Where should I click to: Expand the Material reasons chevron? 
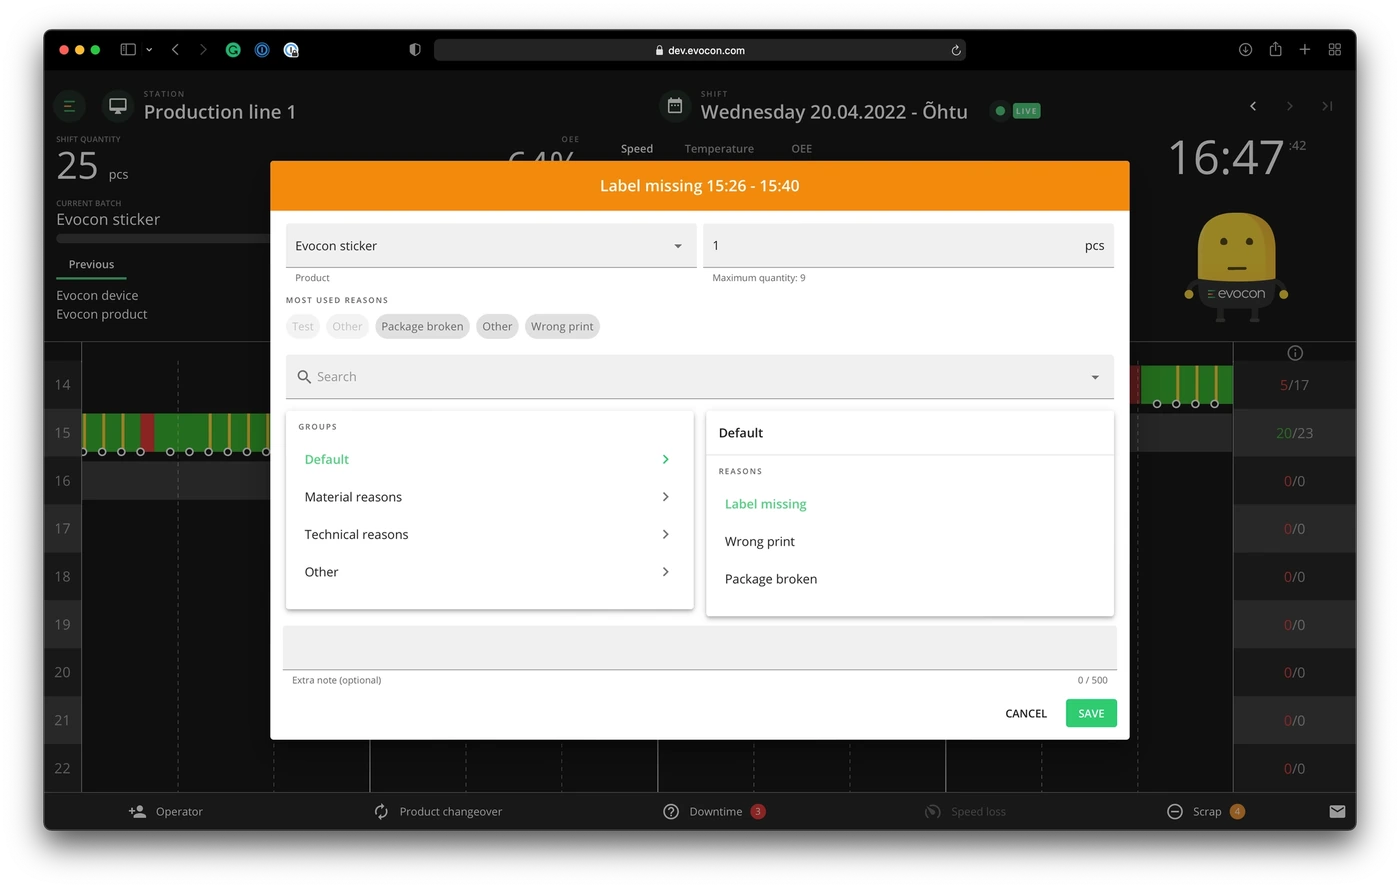[666, 497]
